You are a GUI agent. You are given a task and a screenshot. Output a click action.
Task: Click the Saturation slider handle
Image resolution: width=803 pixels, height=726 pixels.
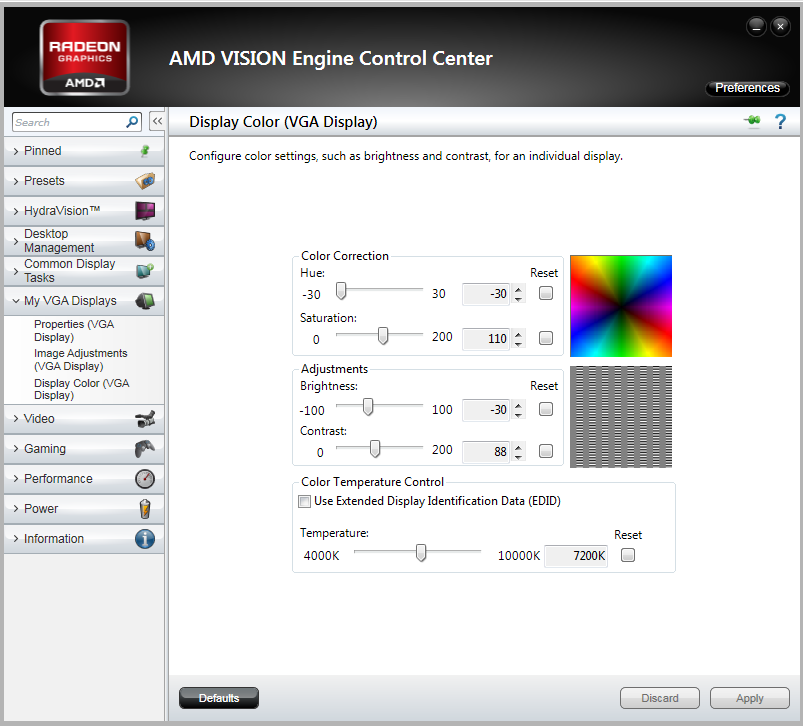click(x=383, y=336)
